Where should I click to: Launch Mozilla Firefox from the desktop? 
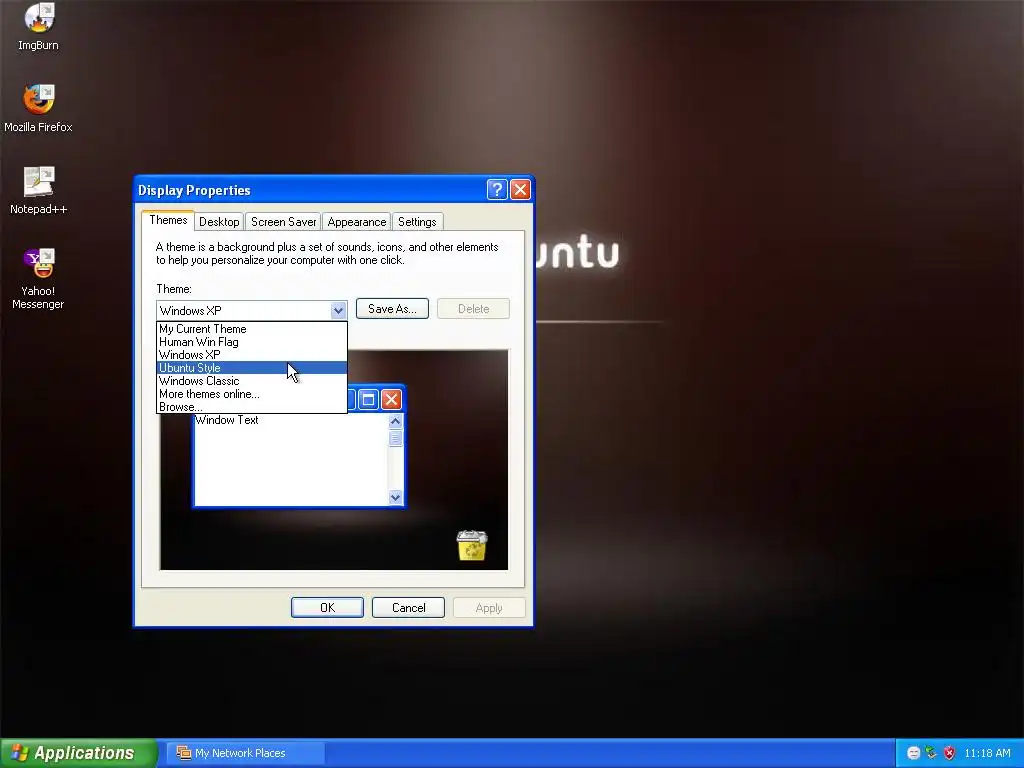coord(38,108)
